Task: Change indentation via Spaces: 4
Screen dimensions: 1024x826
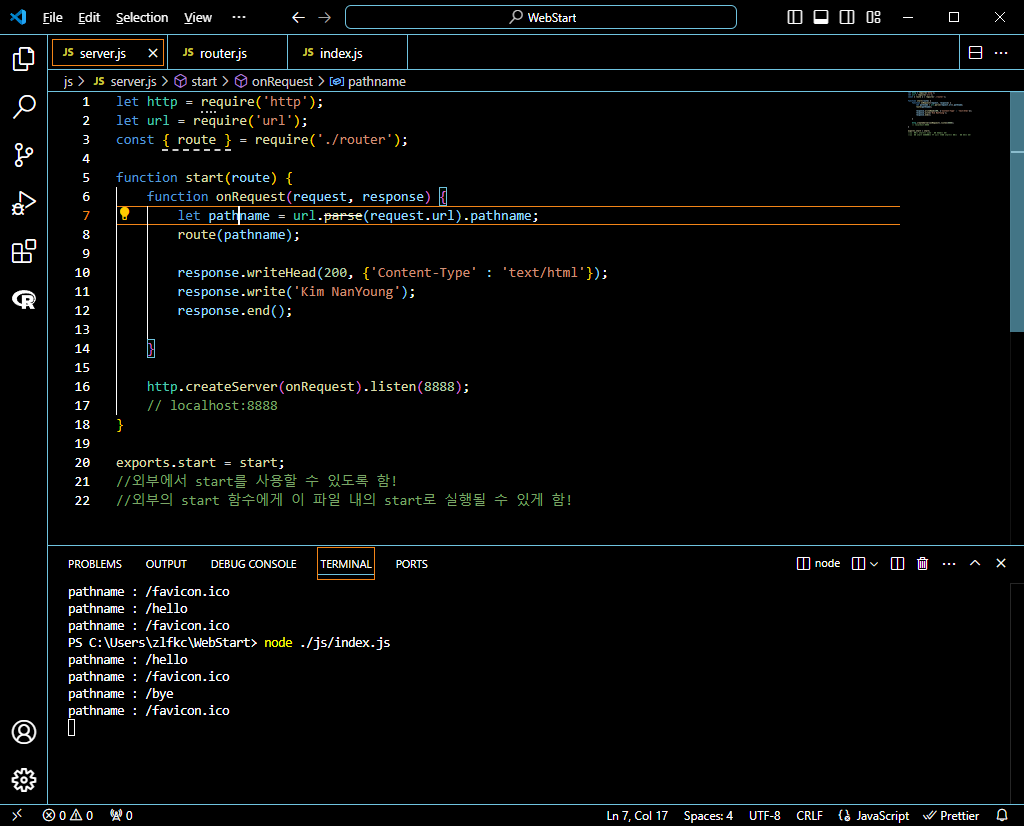Action: pos(708,816)
